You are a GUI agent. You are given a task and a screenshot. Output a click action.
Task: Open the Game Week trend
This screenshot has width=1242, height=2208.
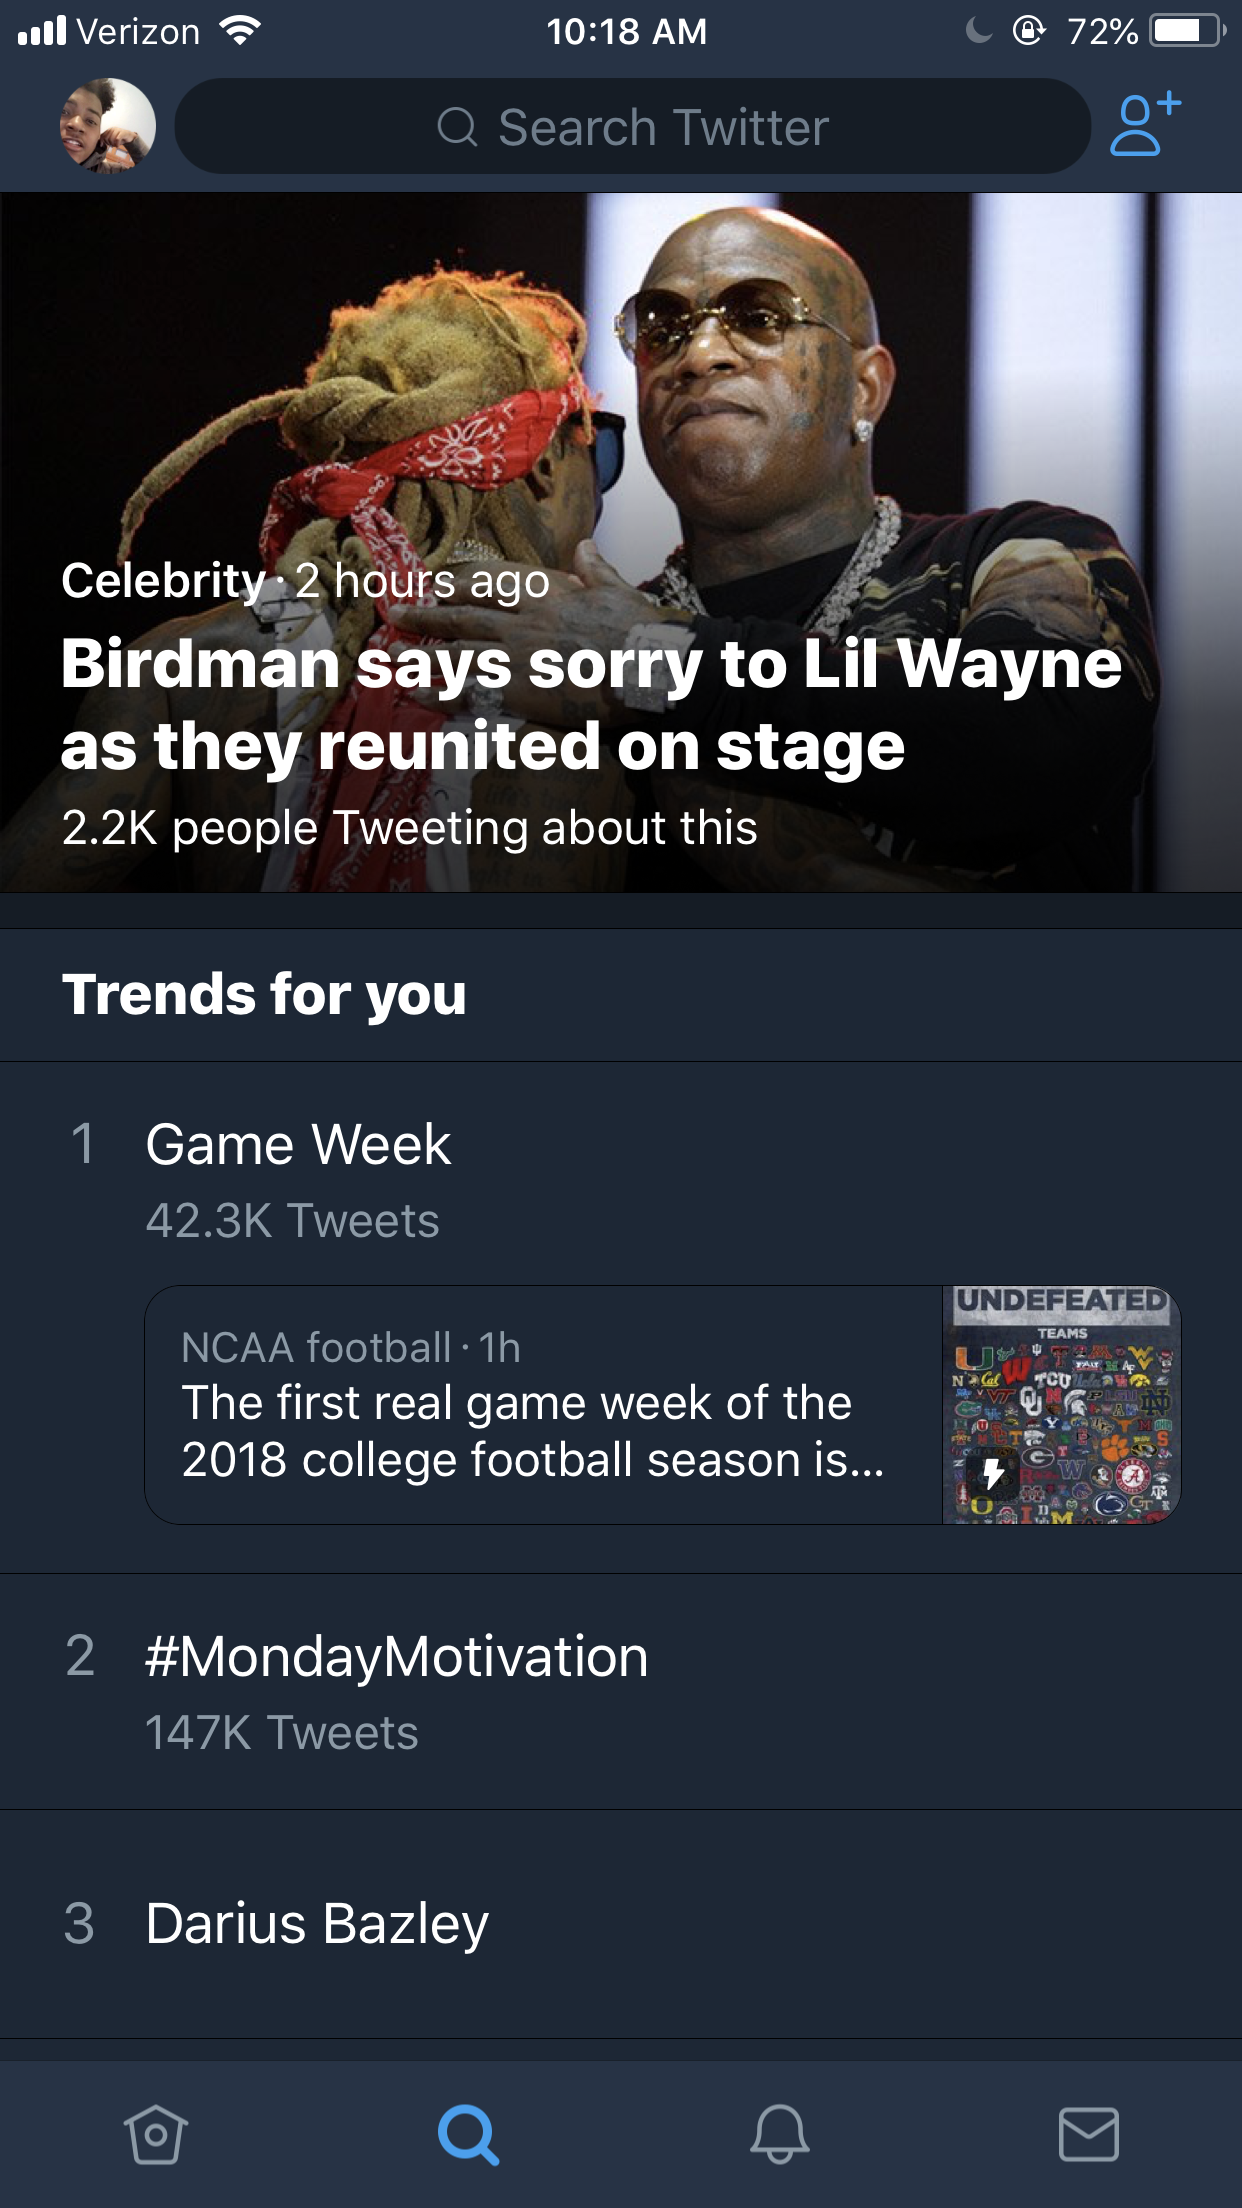click(298, 1145)
